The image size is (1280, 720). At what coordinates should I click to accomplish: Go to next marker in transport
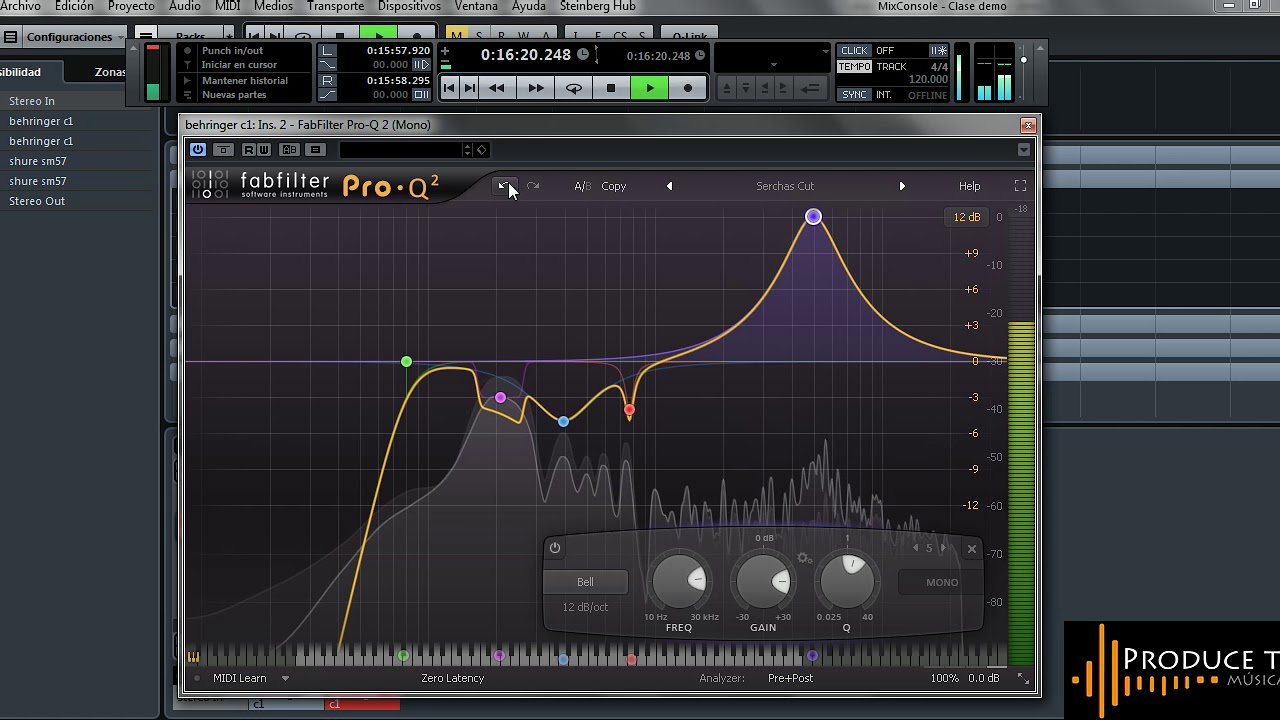point(469,88)
